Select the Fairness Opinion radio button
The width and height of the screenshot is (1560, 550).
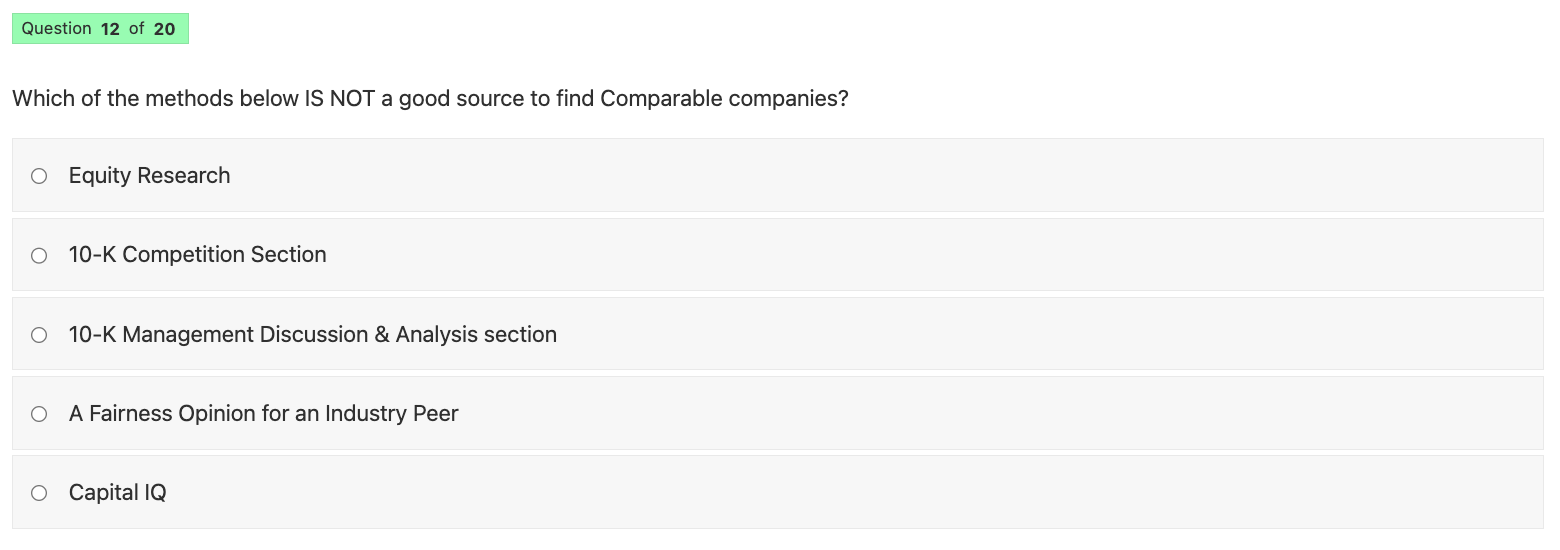39,414
